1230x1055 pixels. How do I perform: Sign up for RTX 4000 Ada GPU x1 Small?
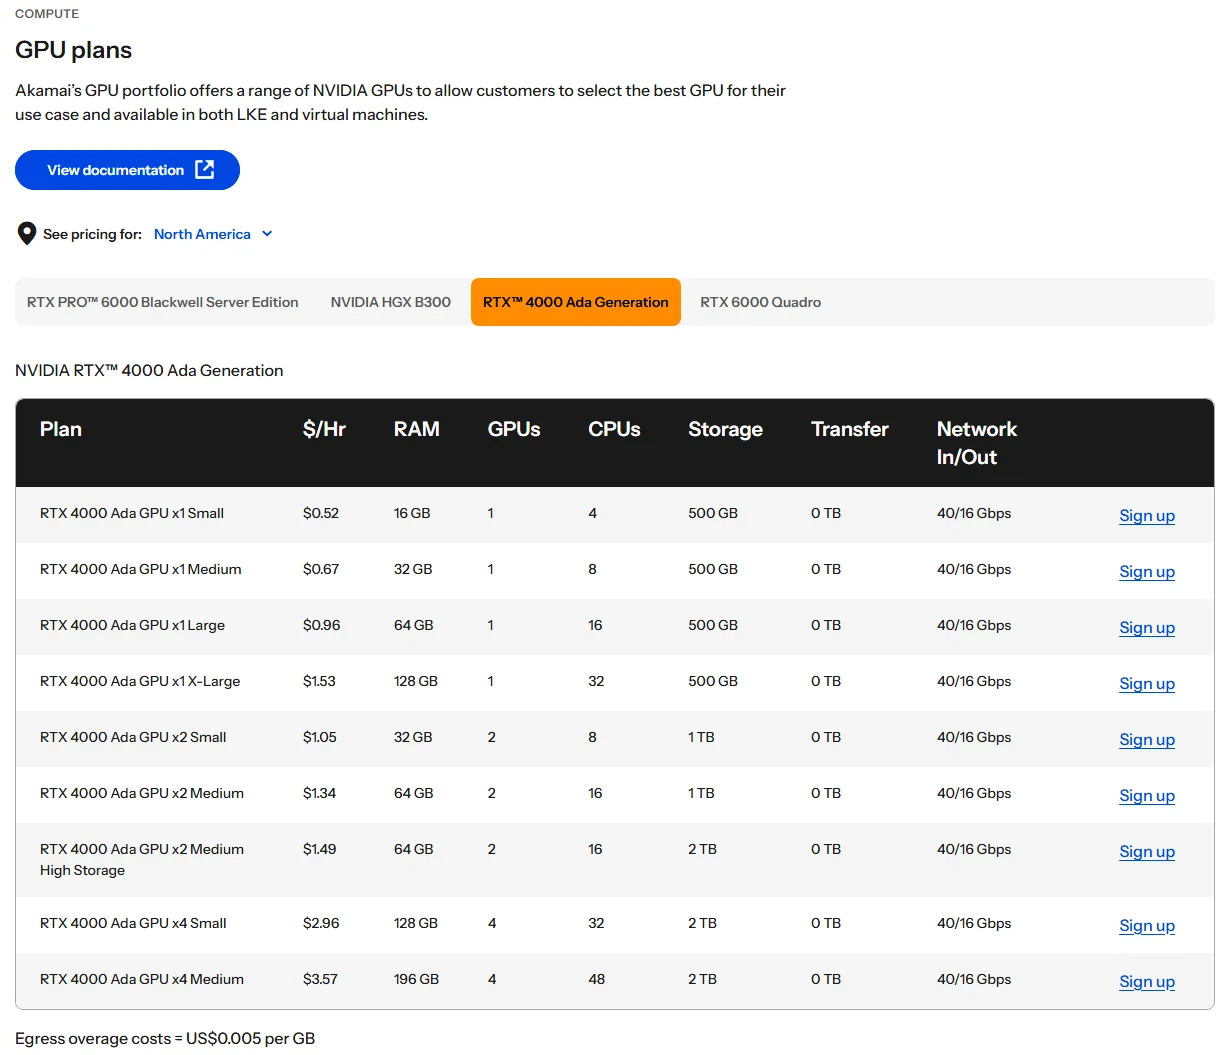tap(1147, 515)
